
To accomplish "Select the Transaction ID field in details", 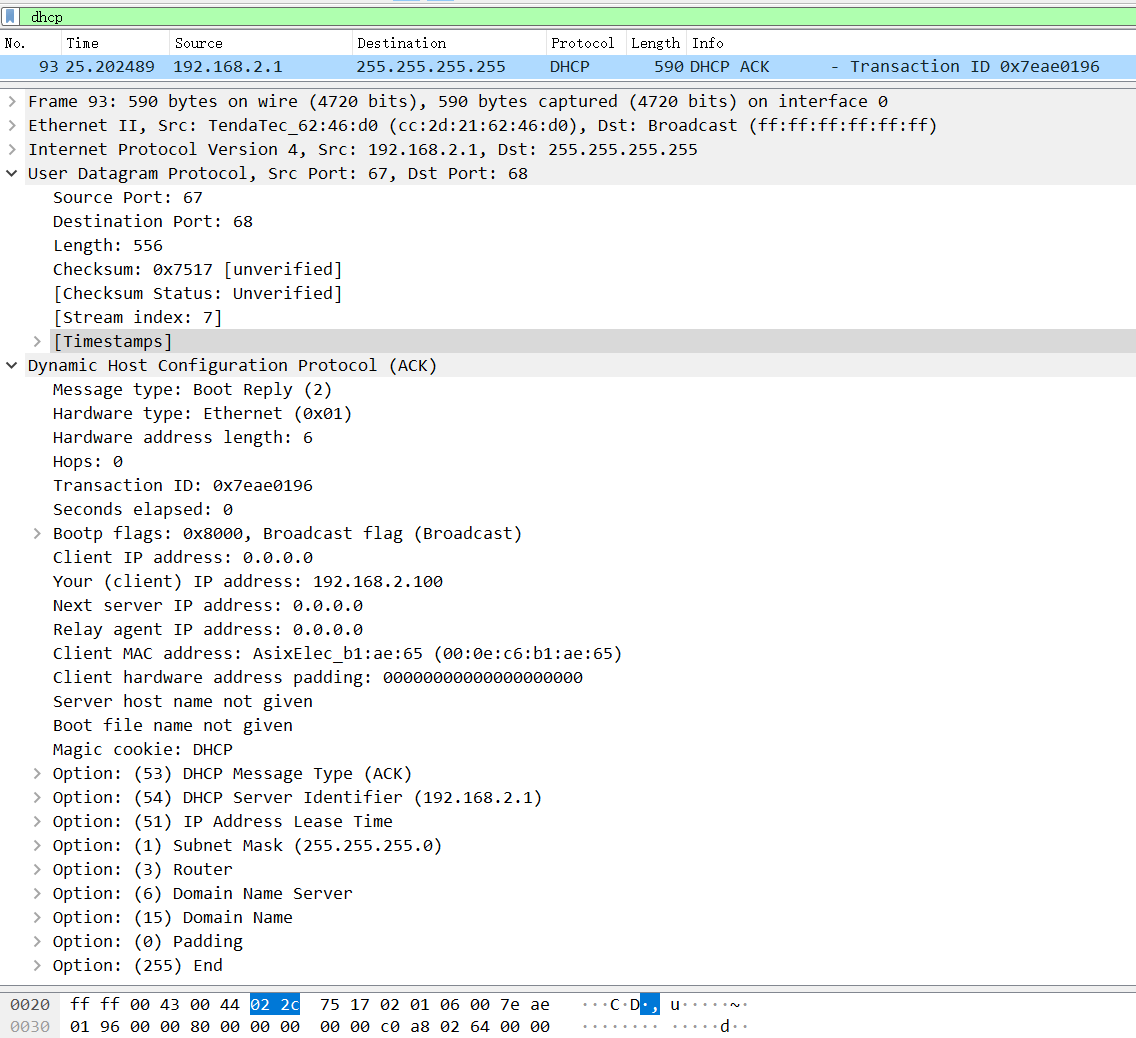I will point(182,485).
